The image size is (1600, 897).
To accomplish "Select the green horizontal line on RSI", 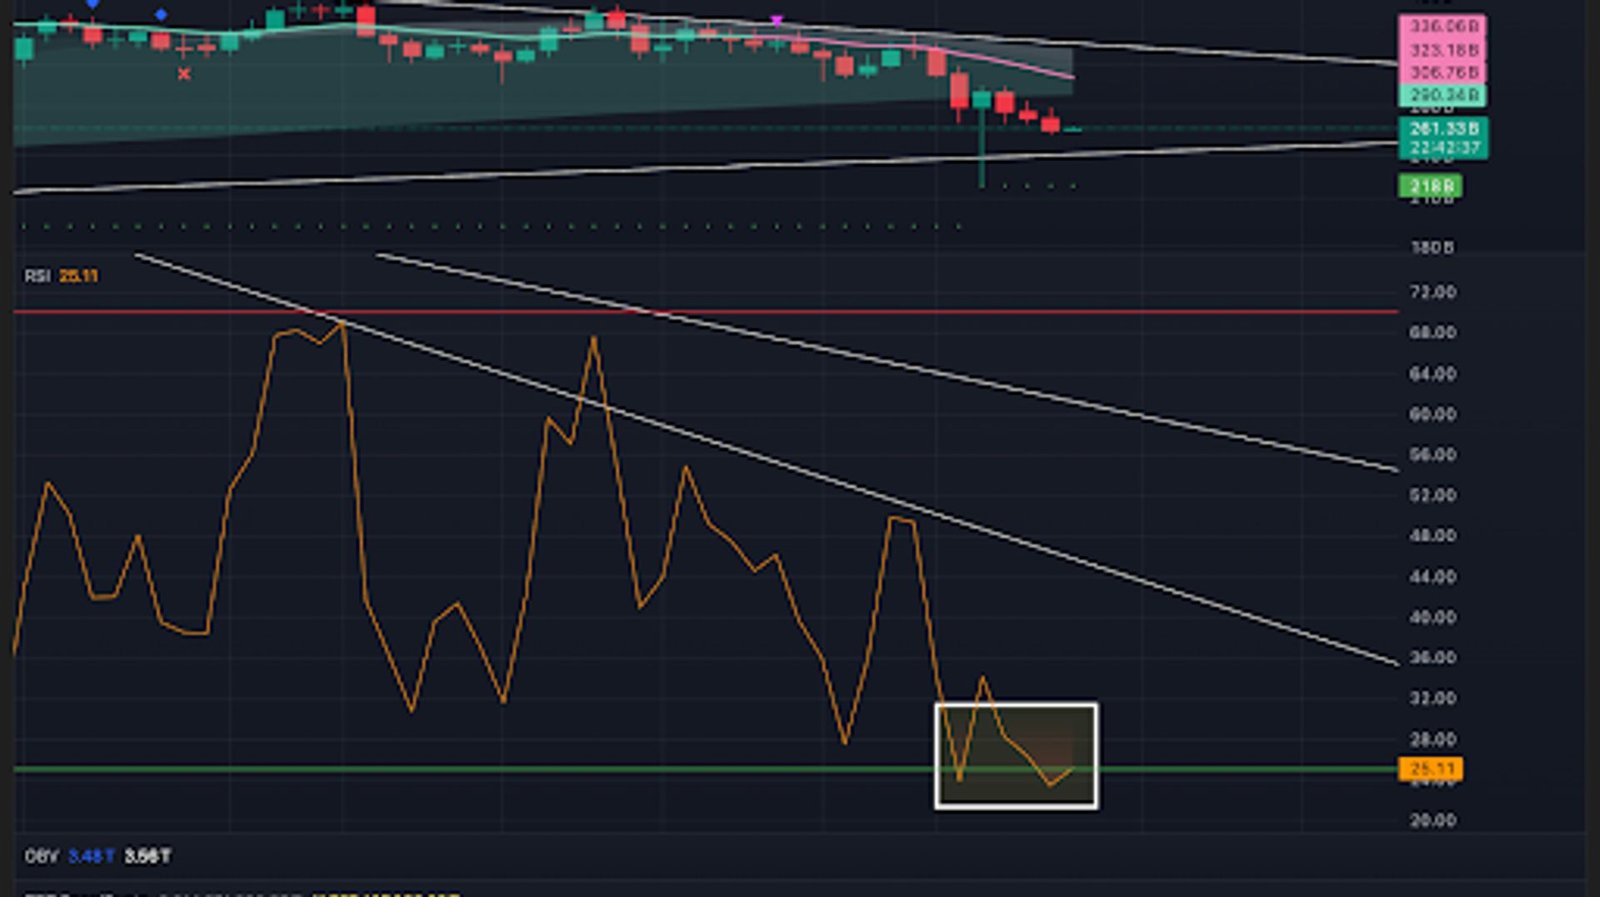I will point(500,769).
